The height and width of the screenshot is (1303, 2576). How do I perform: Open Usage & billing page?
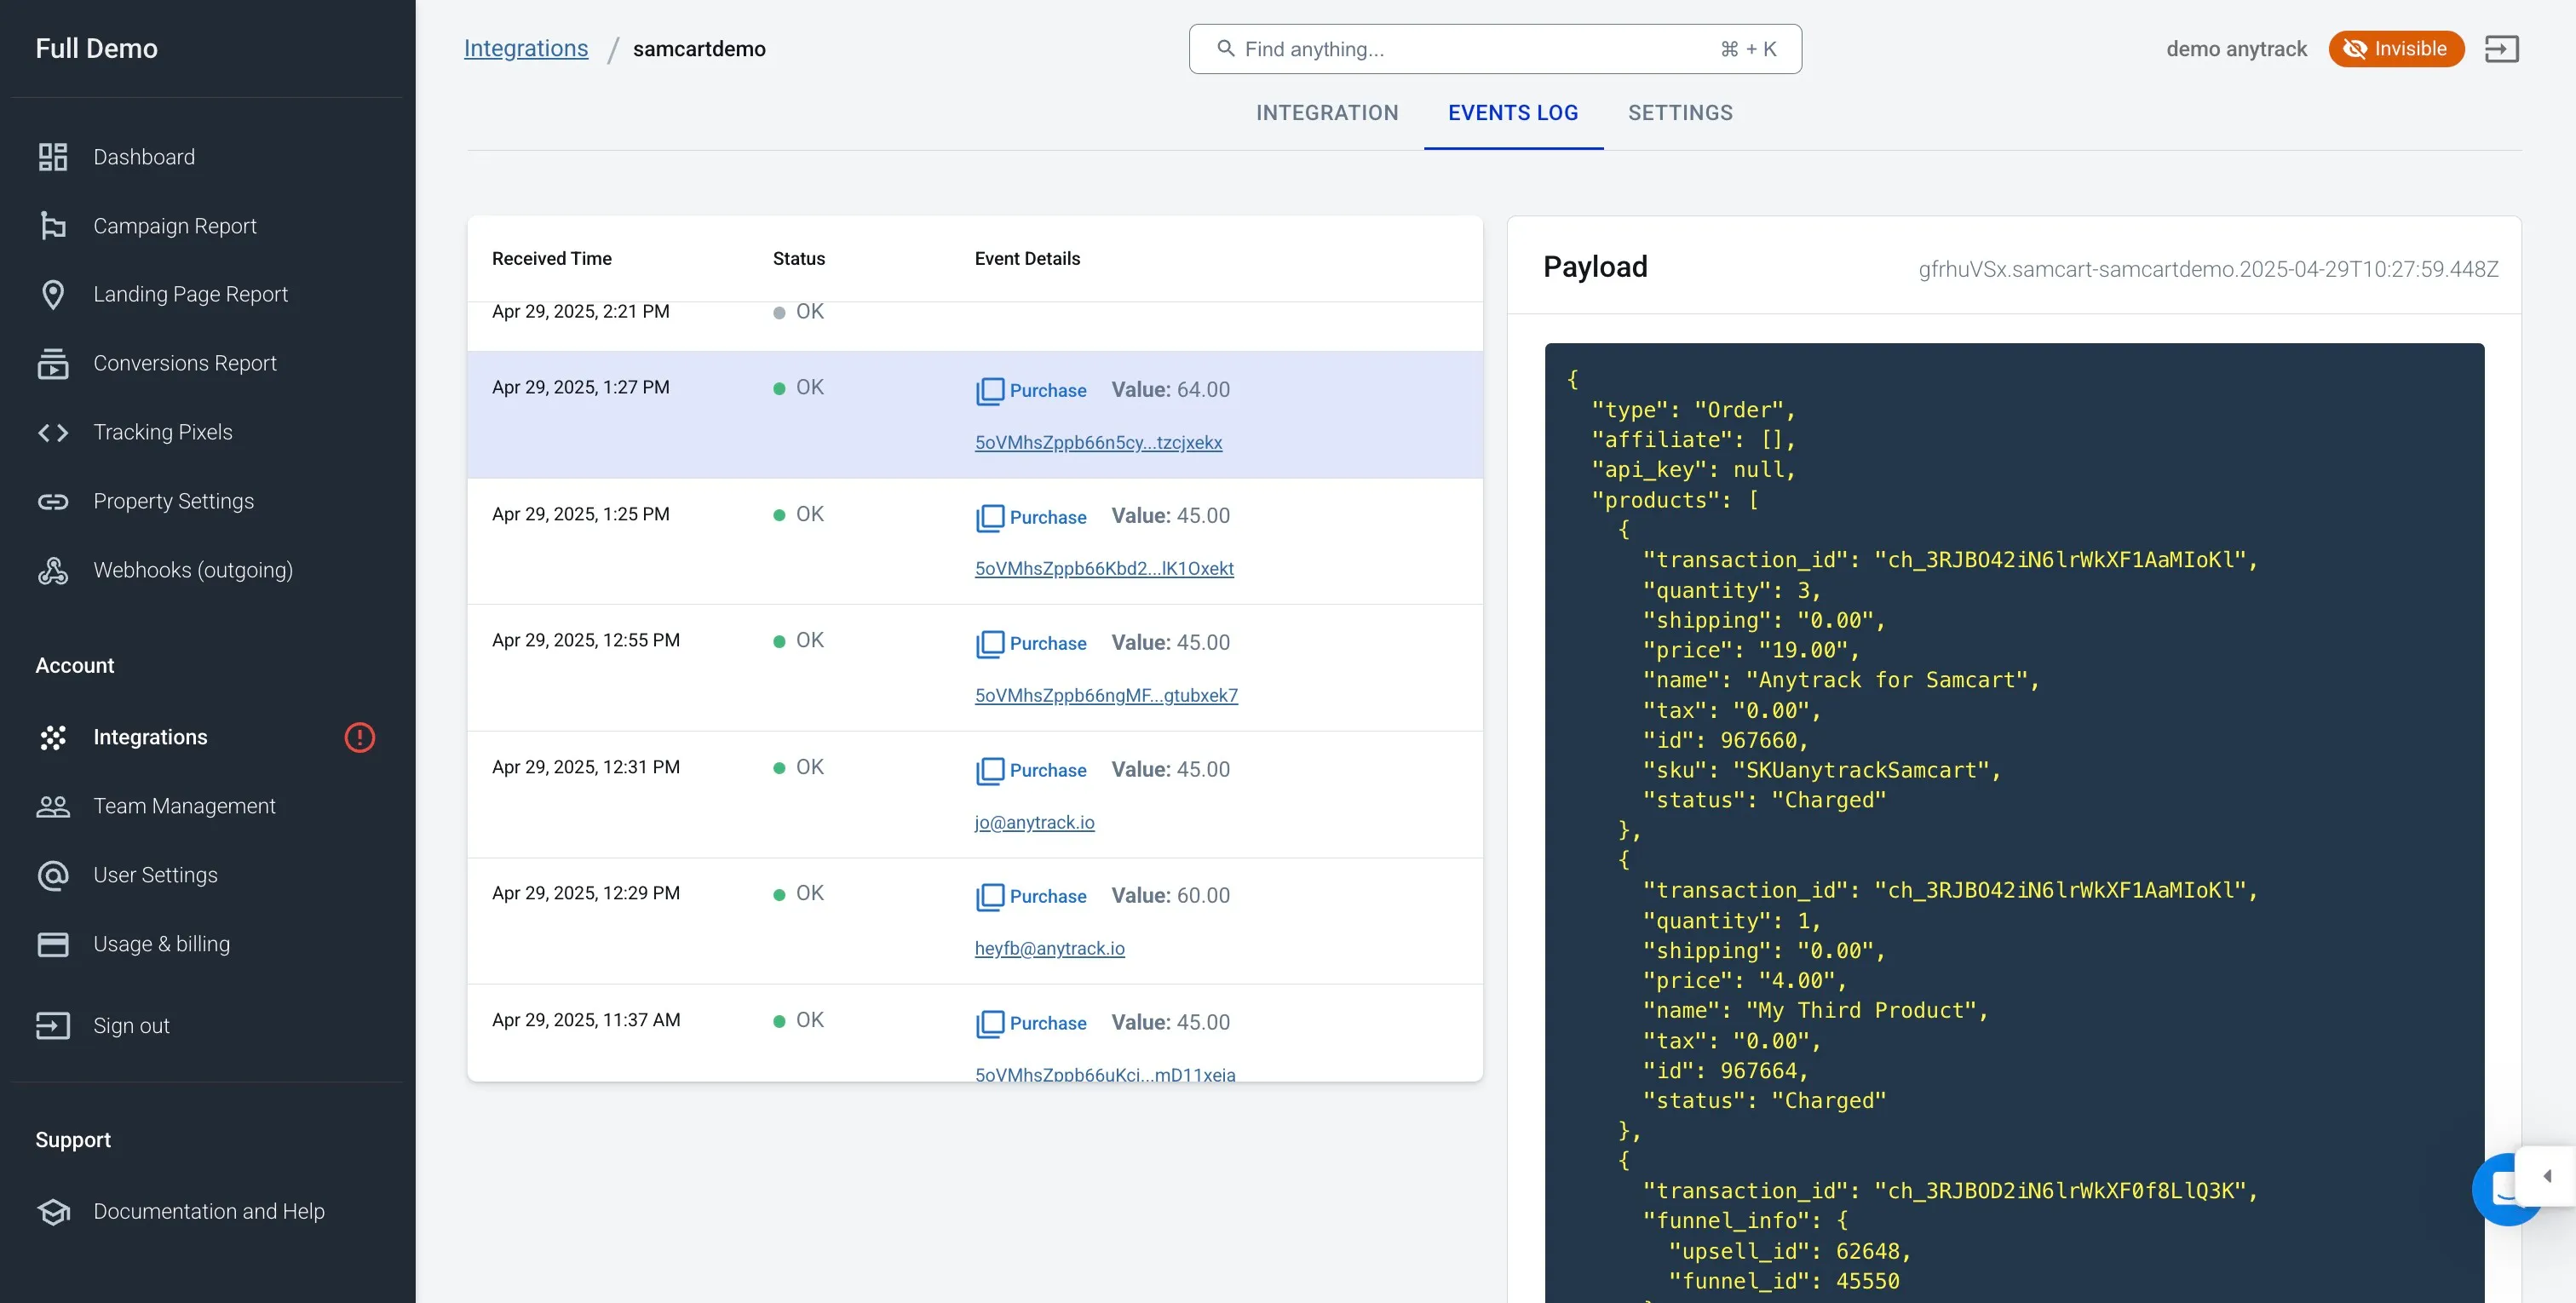[x=161, y=945]
